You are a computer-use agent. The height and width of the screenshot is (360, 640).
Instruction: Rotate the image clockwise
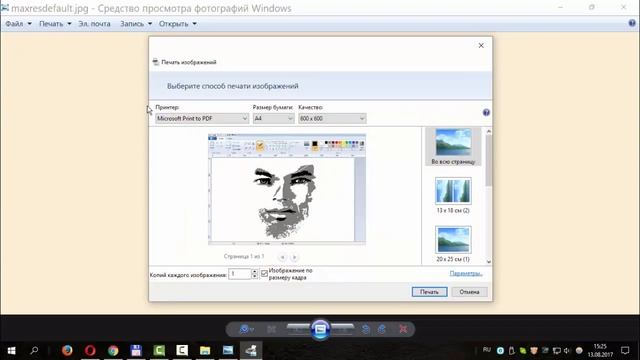382,329
